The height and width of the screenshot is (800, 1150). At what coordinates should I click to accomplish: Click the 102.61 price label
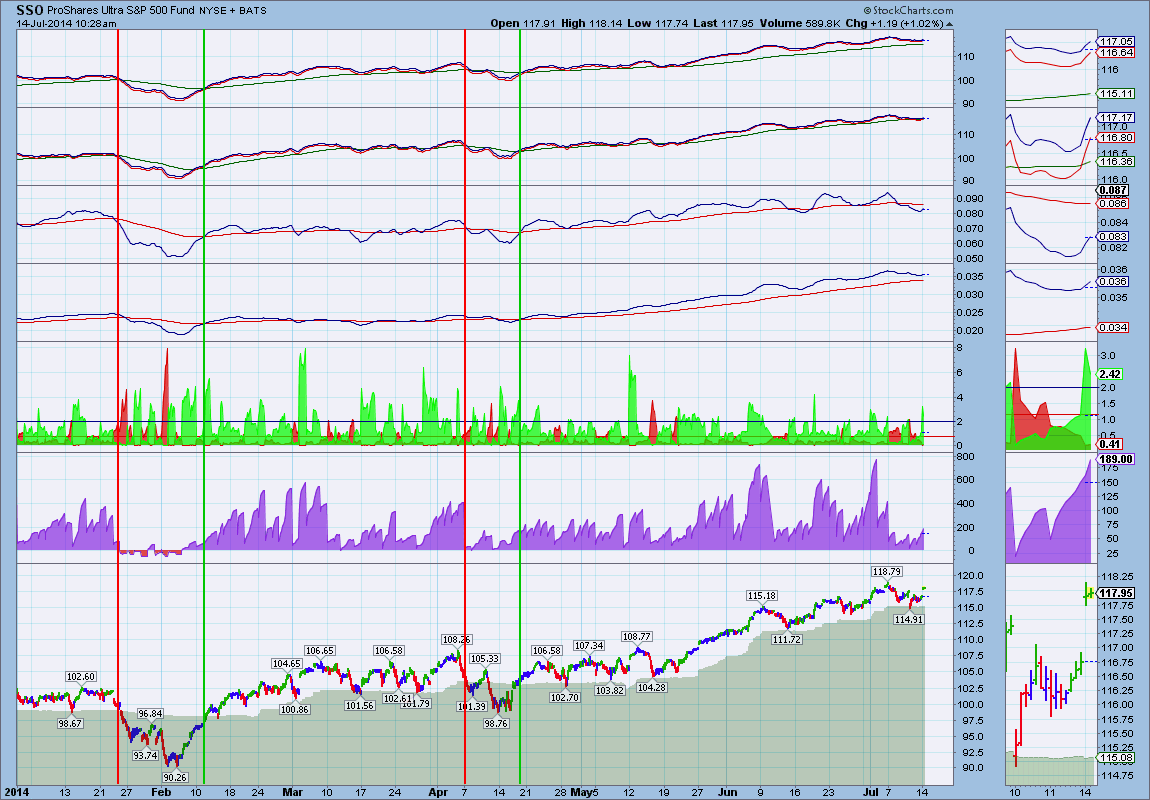pyautogui.click(x=398, y=698)
